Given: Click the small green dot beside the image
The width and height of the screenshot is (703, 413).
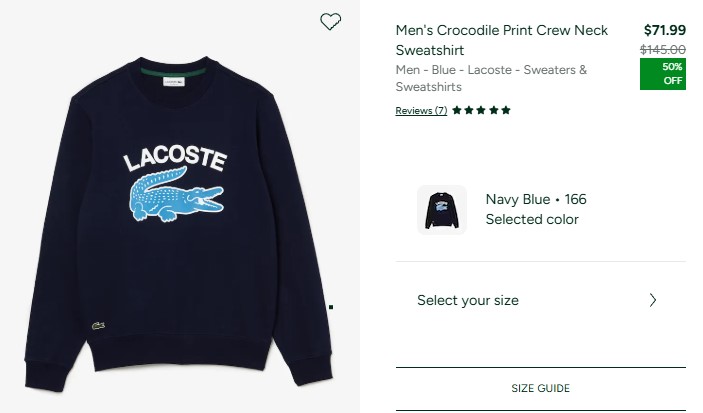Looking at the screenshot, I should click(x=331, y=307).
